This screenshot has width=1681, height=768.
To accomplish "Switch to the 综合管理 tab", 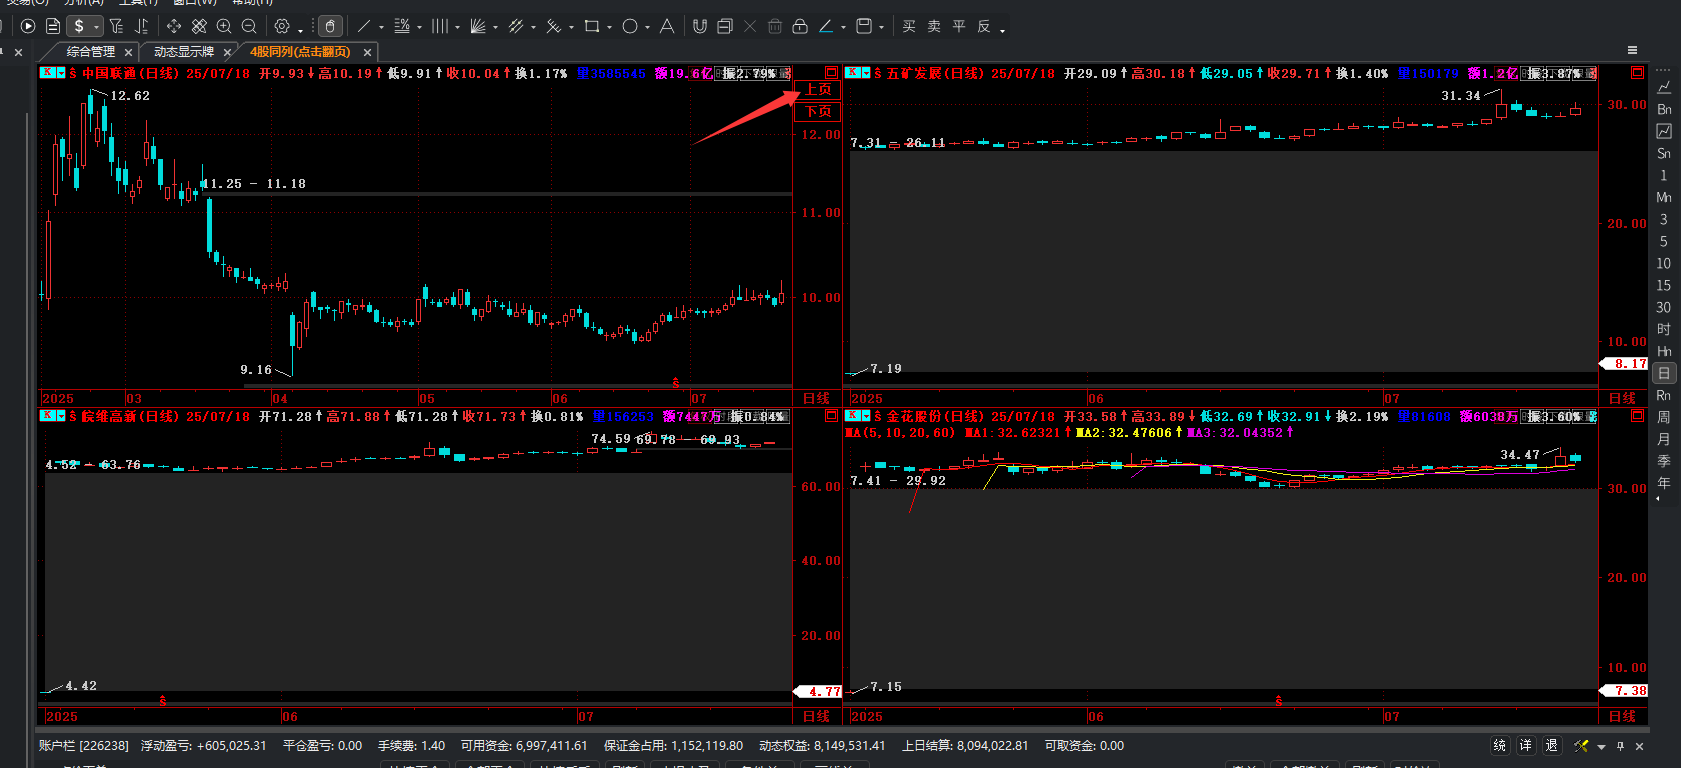I will coord(90,52).
